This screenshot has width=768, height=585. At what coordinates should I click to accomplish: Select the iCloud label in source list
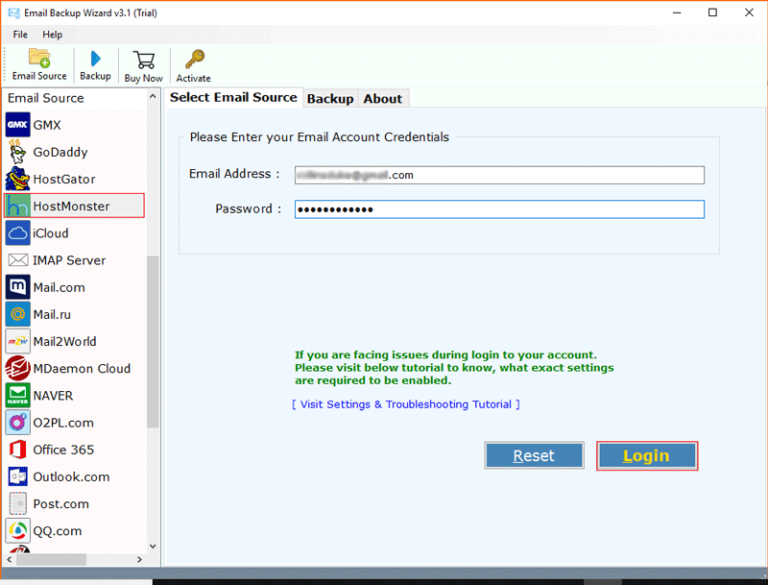point(50,233)
